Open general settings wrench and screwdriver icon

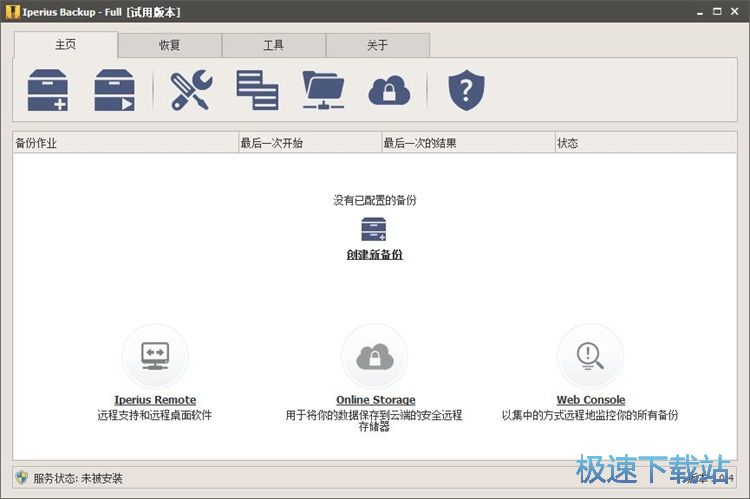click(x=191, y=90)
